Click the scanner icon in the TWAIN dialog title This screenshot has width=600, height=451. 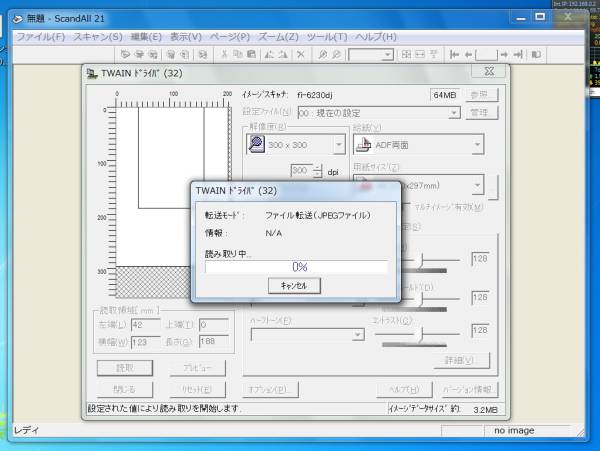(x=91, y=73)
